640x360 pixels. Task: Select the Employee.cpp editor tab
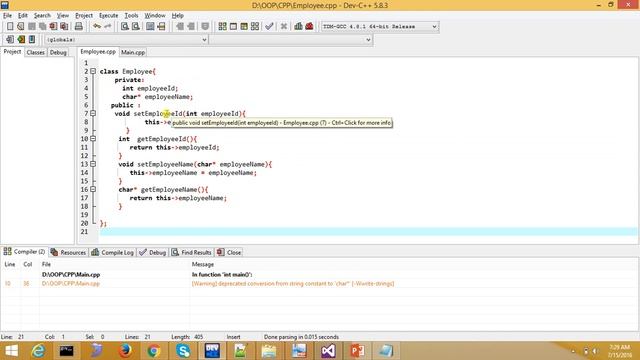click(98, 52)
